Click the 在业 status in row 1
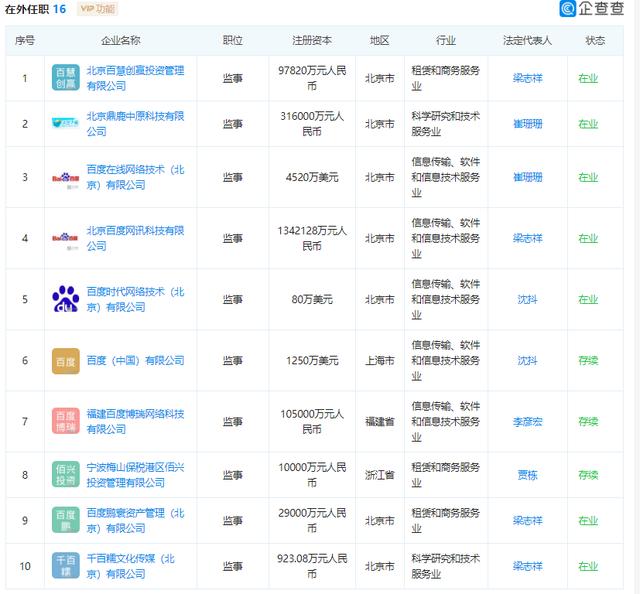 [x=588, y=78]
